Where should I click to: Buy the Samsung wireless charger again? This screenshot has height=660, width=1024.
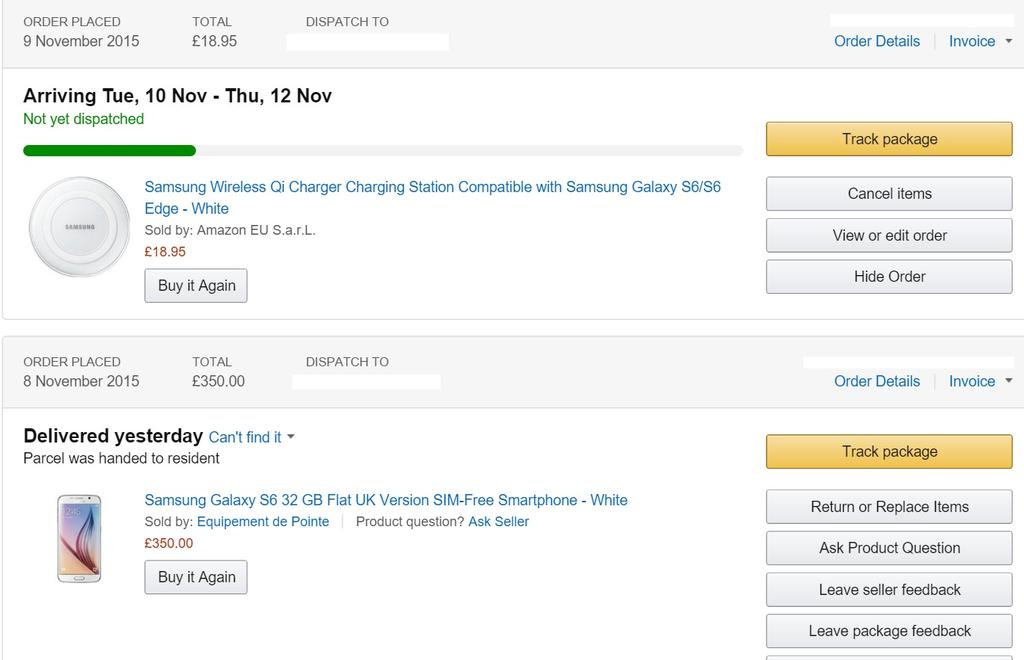196,285
